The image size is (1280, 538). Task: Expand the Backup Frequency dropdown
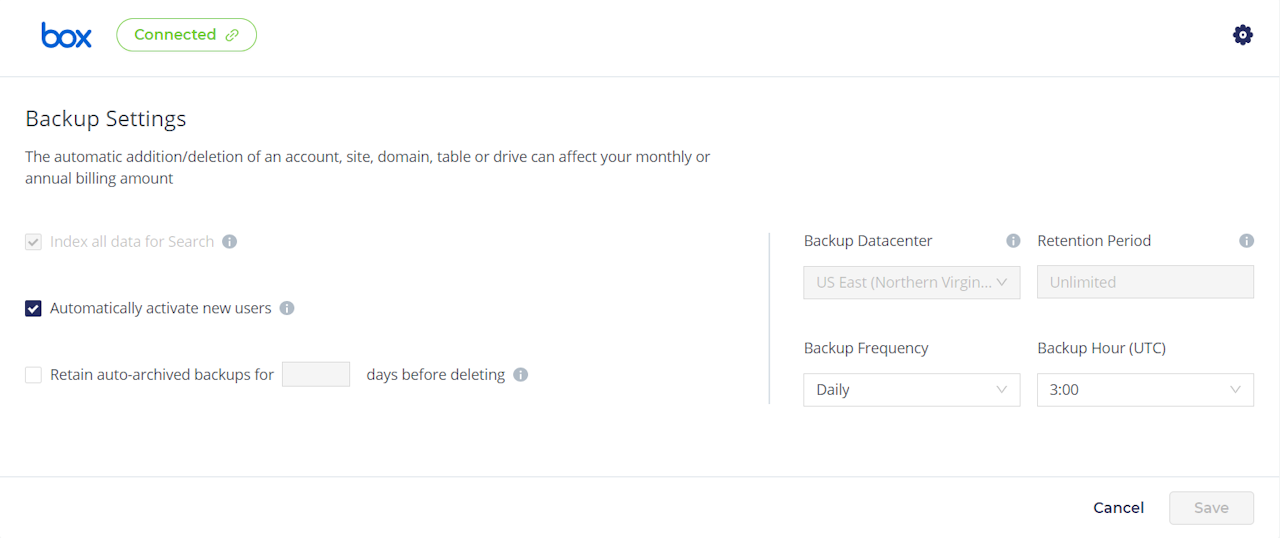911,390
